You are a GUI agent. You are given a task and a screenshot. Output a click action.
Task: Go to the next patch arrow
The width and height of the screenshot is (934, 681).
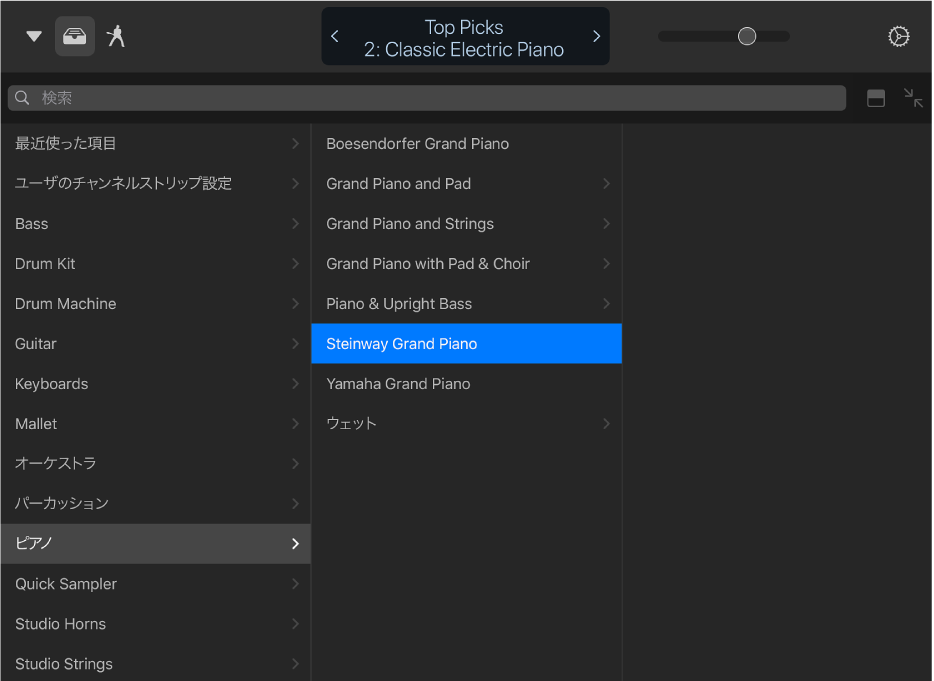pyautogui.click(x=596, y=36)
